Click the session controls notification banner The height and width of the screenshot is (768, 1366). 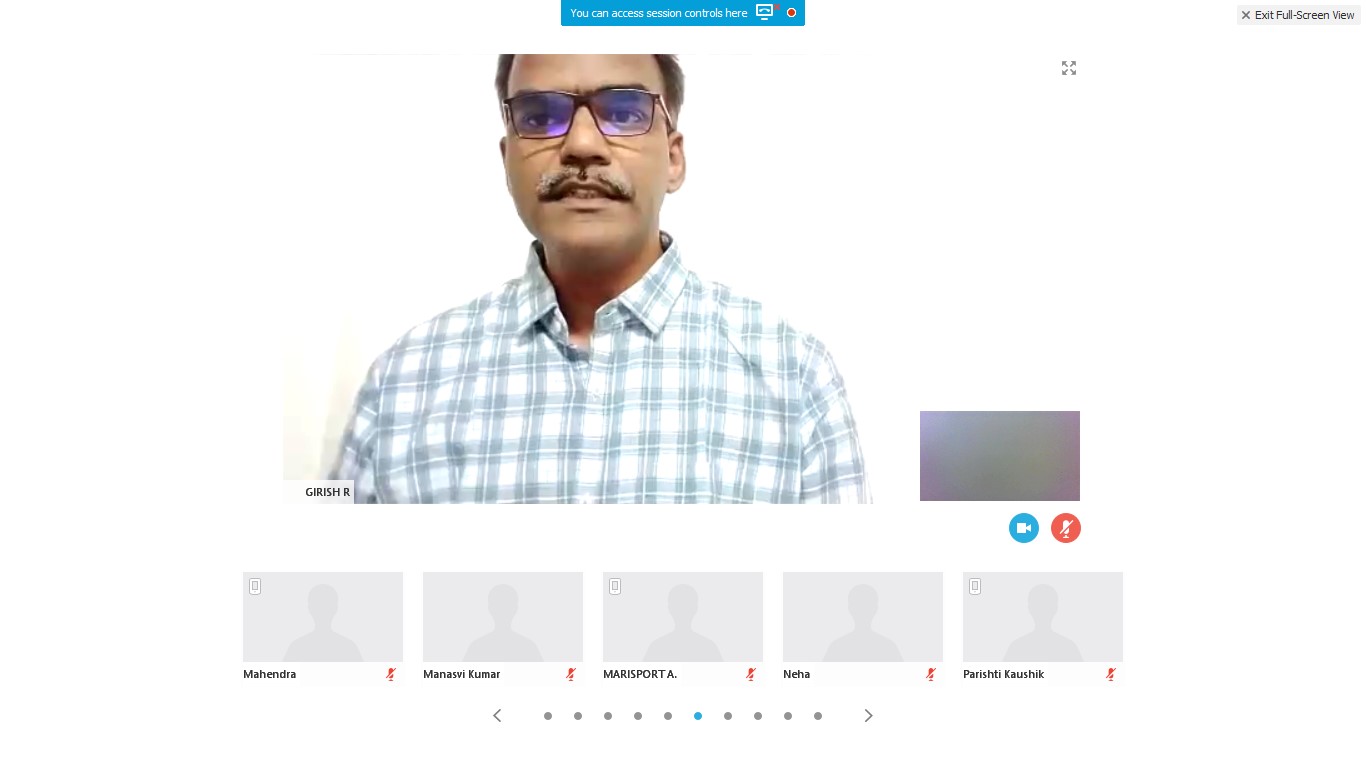tap(659, 13)
